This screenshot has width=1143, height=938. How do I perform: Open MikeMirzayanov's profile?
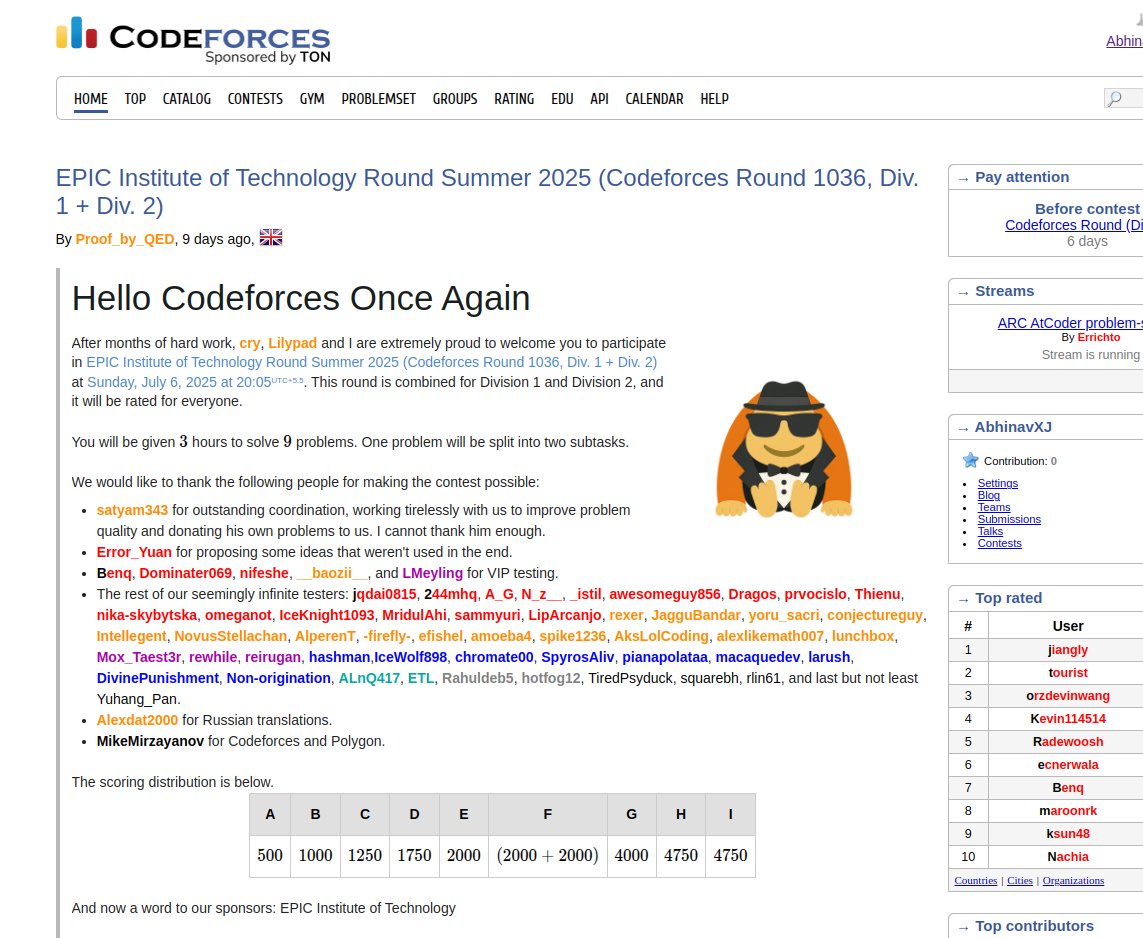click(150, 742)
